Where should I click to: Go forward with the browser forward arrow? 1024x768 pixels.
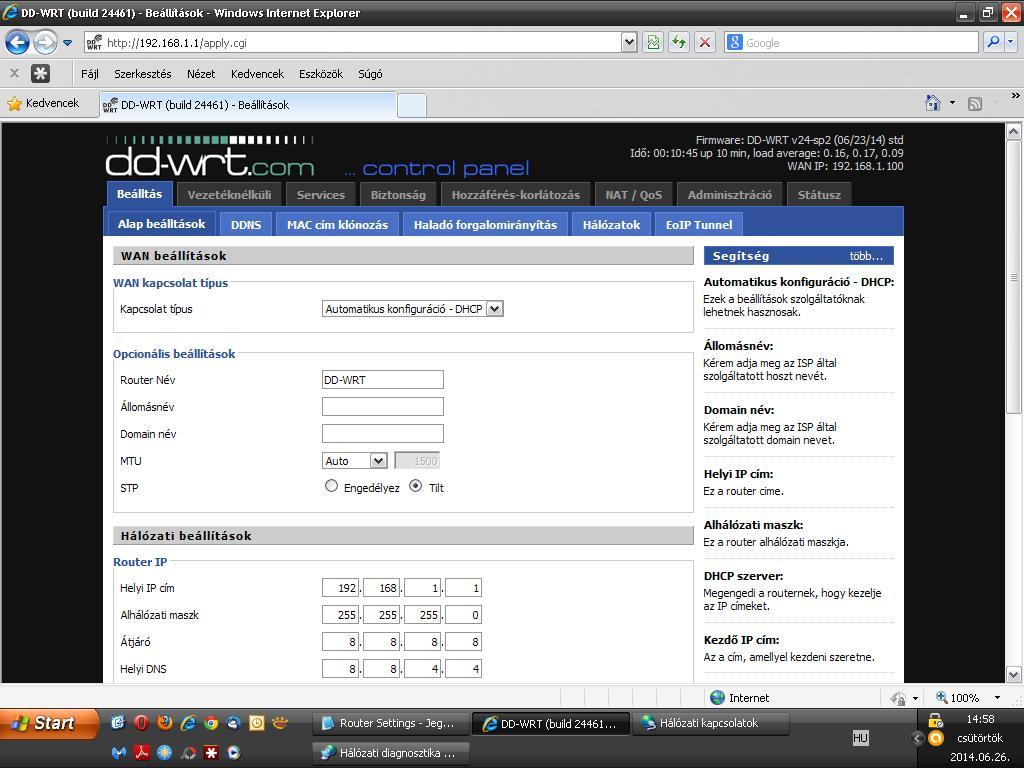tap(45, 43)
